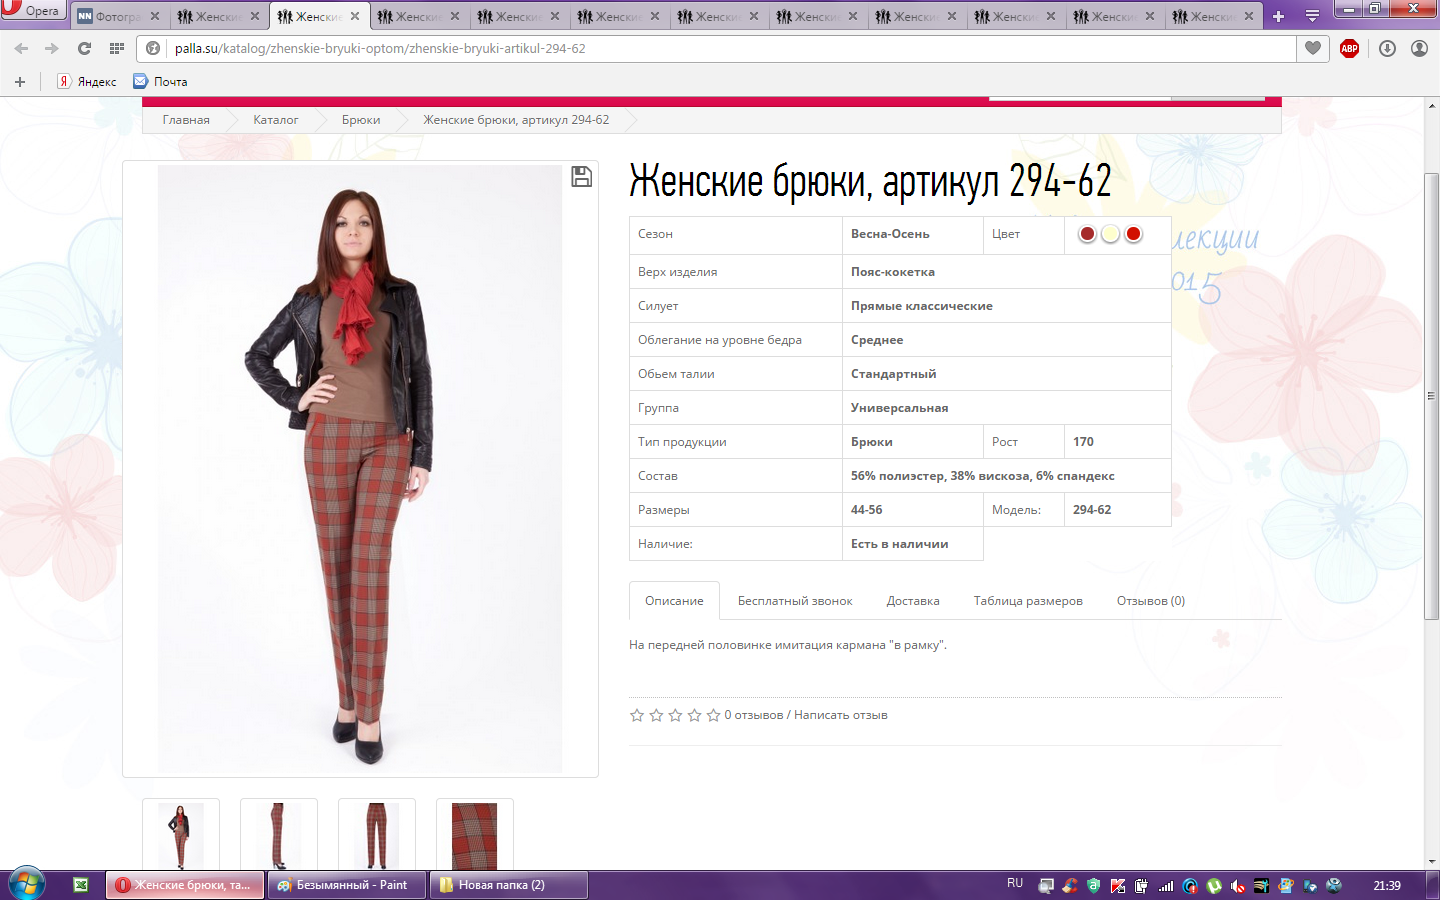Open Excel from the taskbar
The width and height of the screenshot is (1440, 900).
81,885
